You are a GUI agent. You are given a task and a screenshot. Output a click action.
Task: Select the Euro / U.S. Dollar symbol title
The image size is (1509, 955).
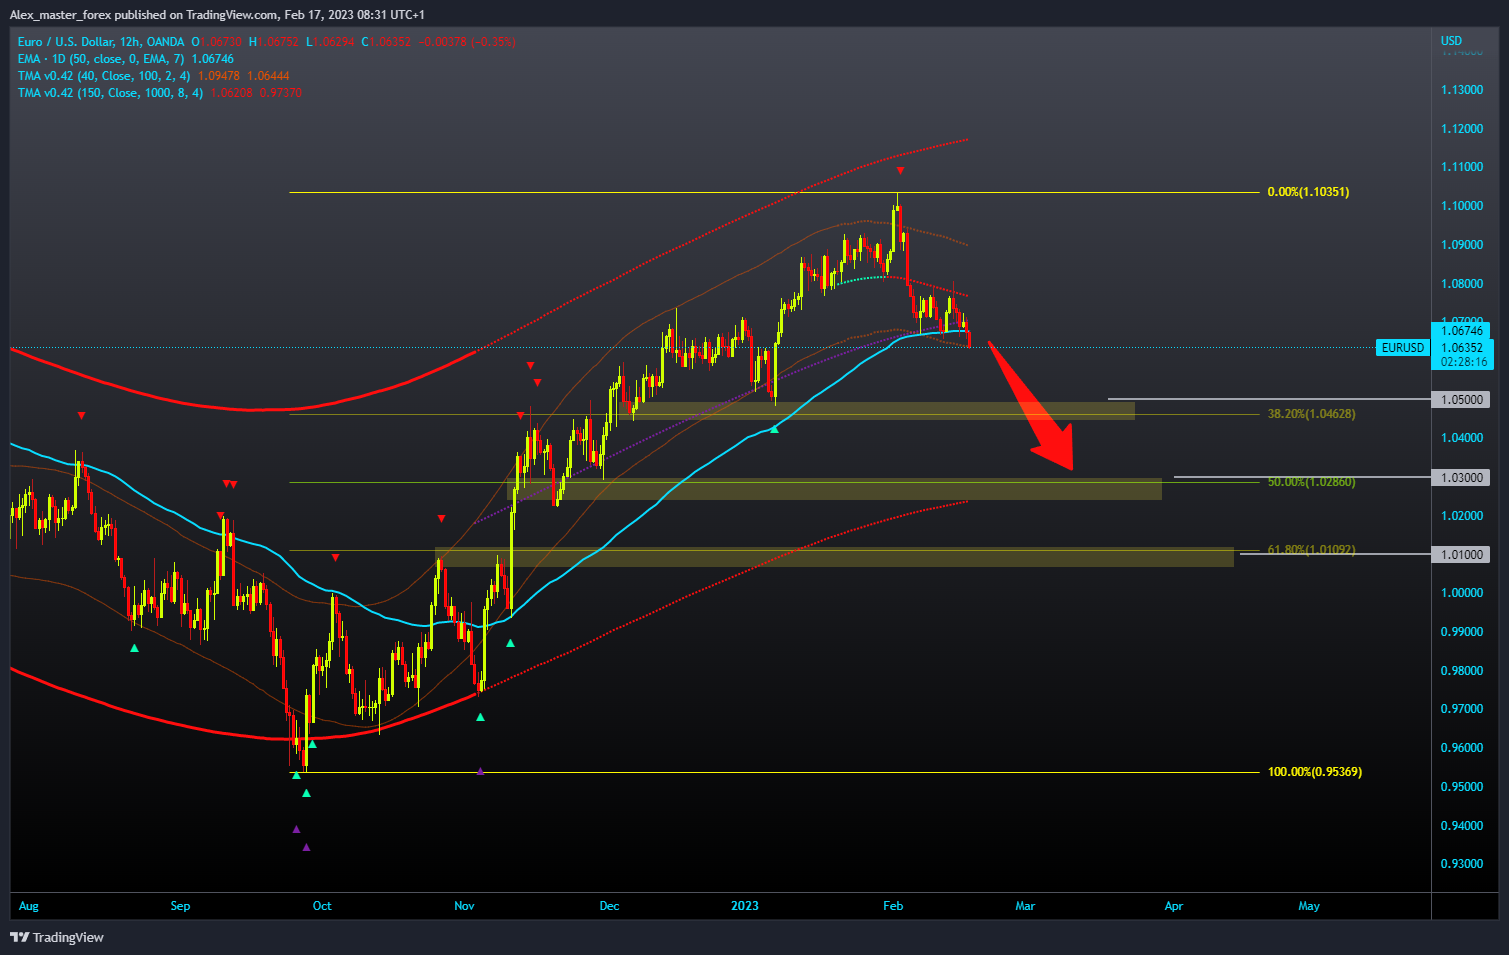pyautogui.click(x=101, y=42)
